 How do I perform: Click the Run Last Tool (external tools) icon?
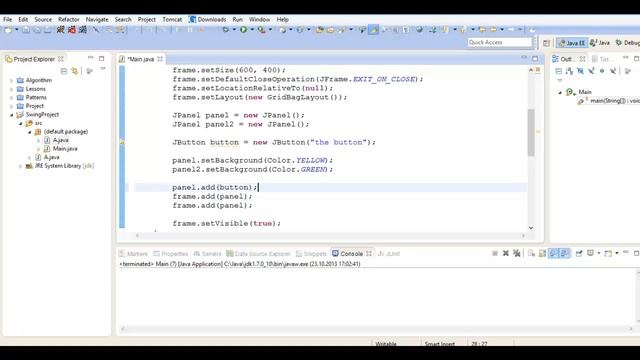[x=262, y=29]
